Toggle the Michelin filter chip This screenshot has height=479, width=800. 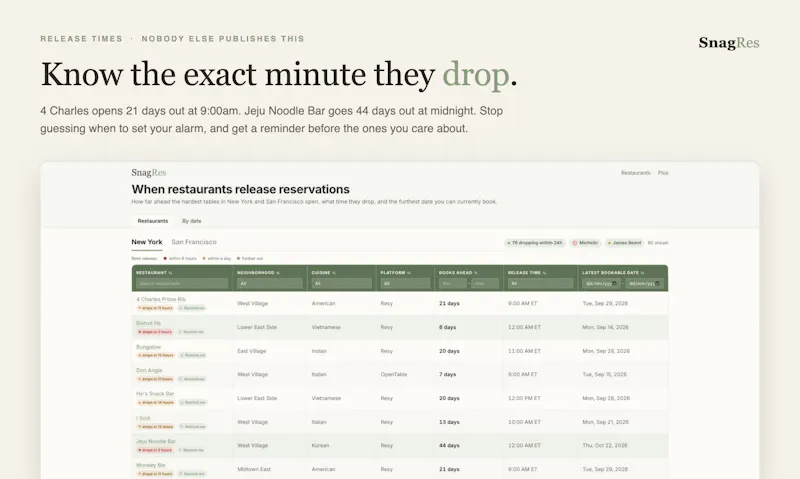(585, 243)
